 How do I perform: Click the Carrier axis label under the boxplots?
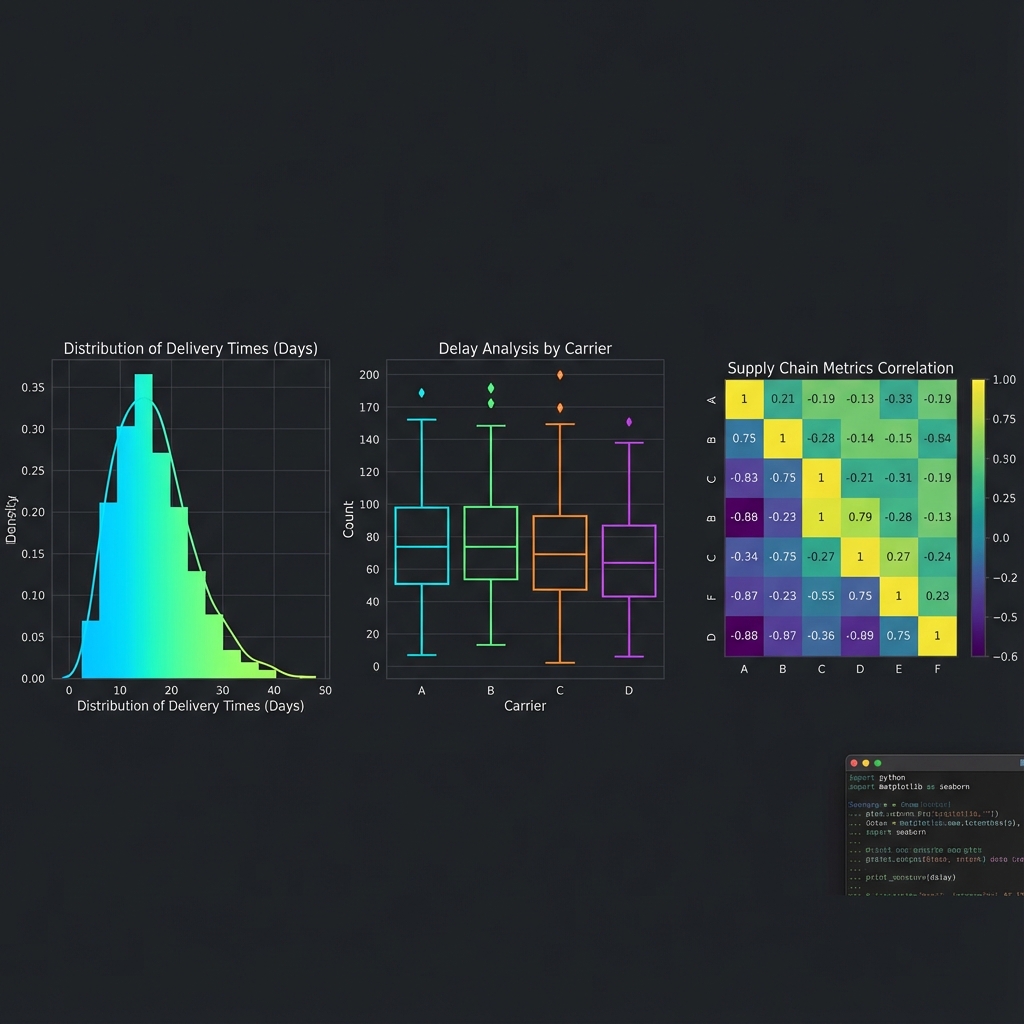(524, 705)
